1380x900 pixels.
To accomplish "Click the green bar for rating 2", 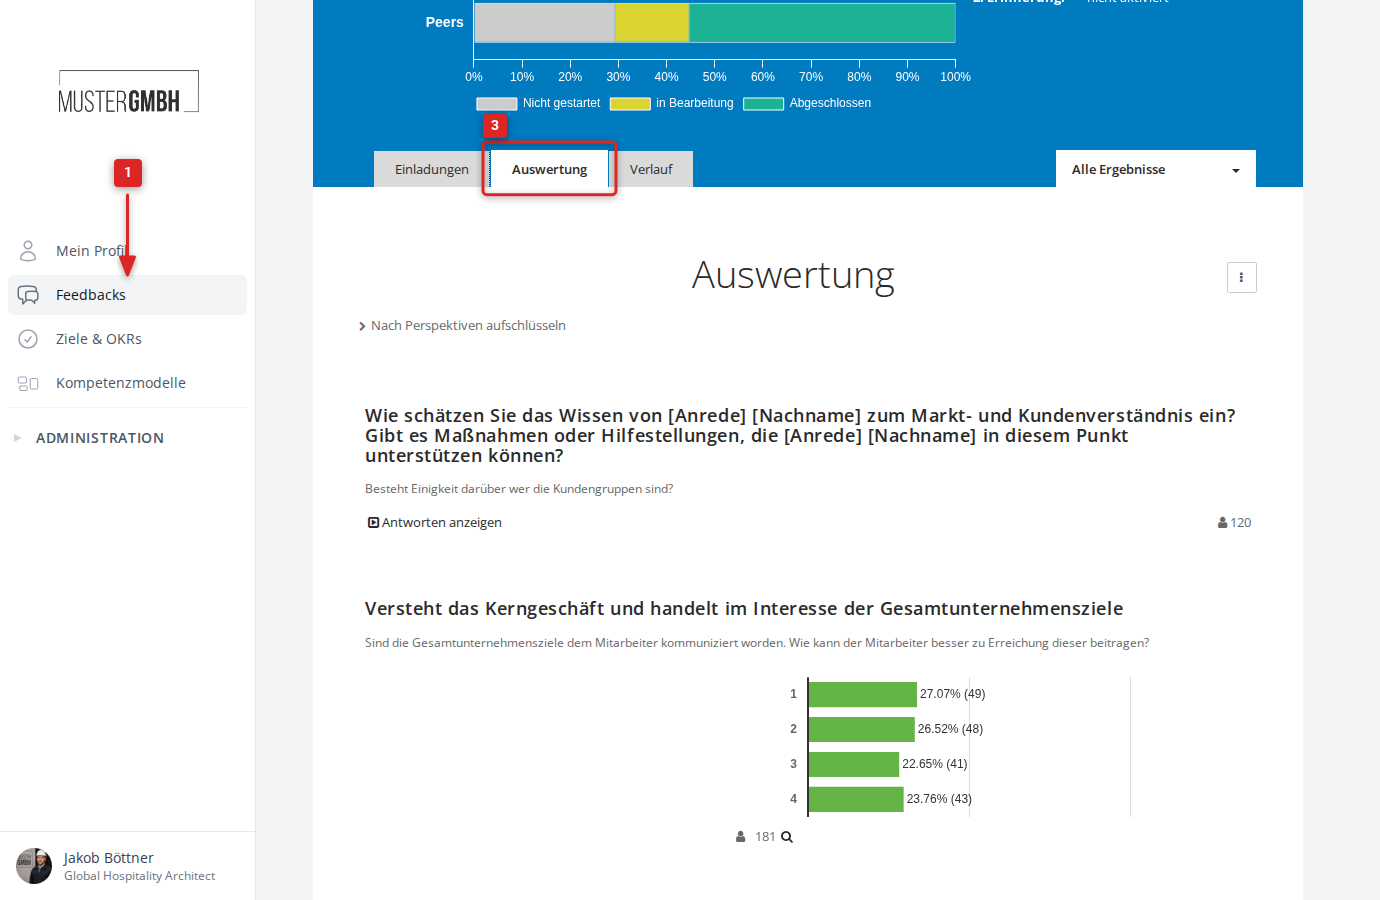I will [862, 729].
